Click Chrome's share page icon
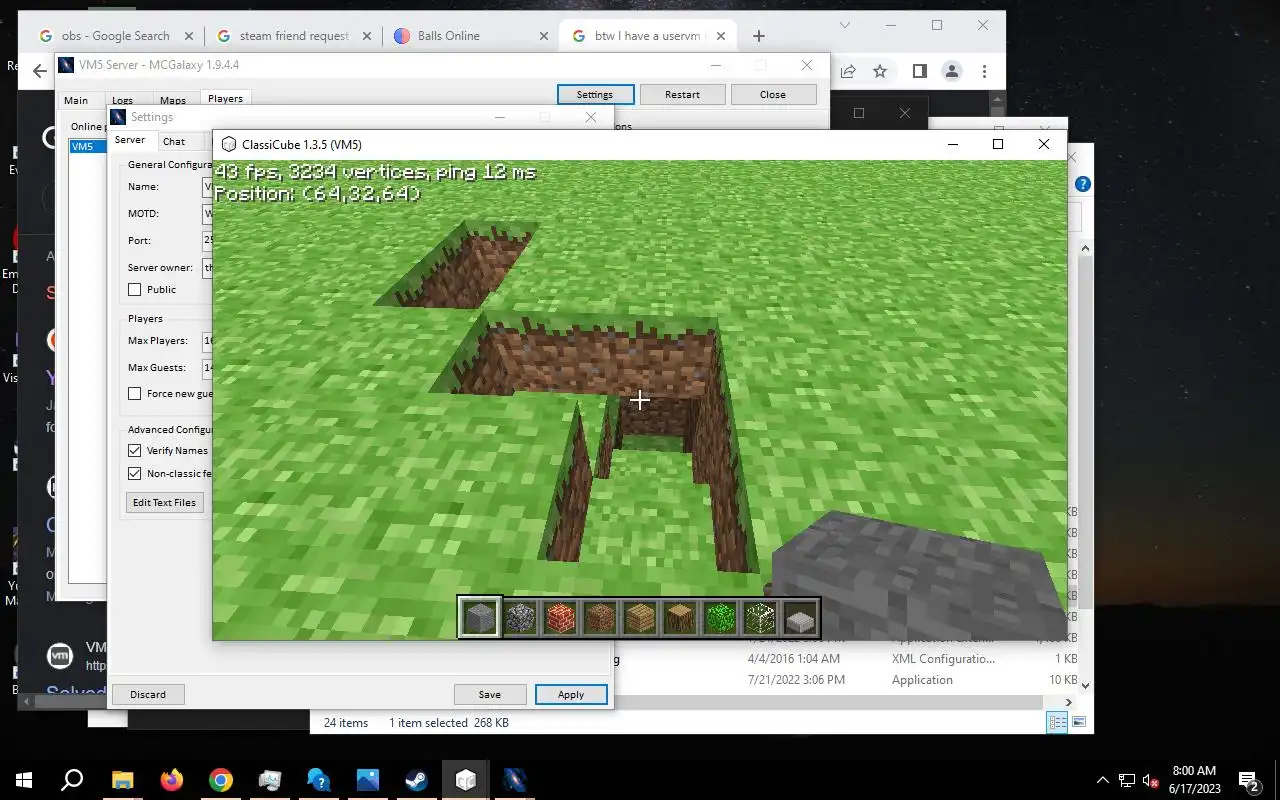Screen dimensions: 1280x800 [848, 71]
